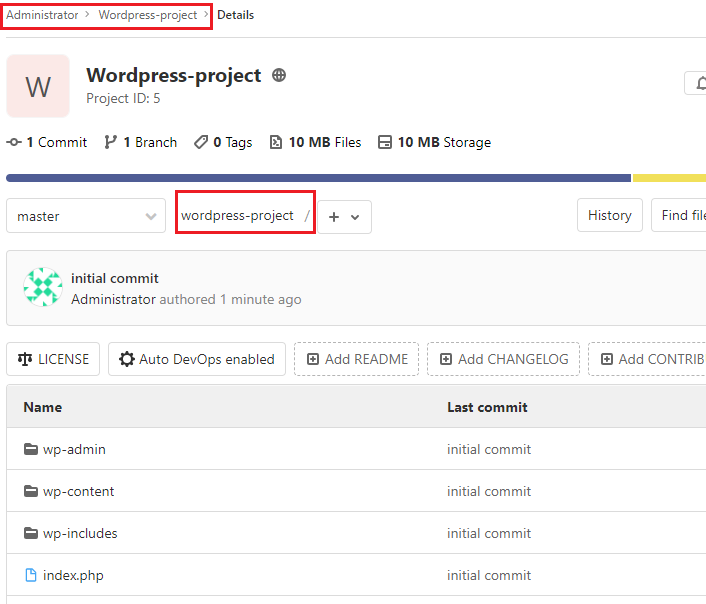Click the Auto DevOps gear icon
This screenshot has height=604, width=706.
127,359
